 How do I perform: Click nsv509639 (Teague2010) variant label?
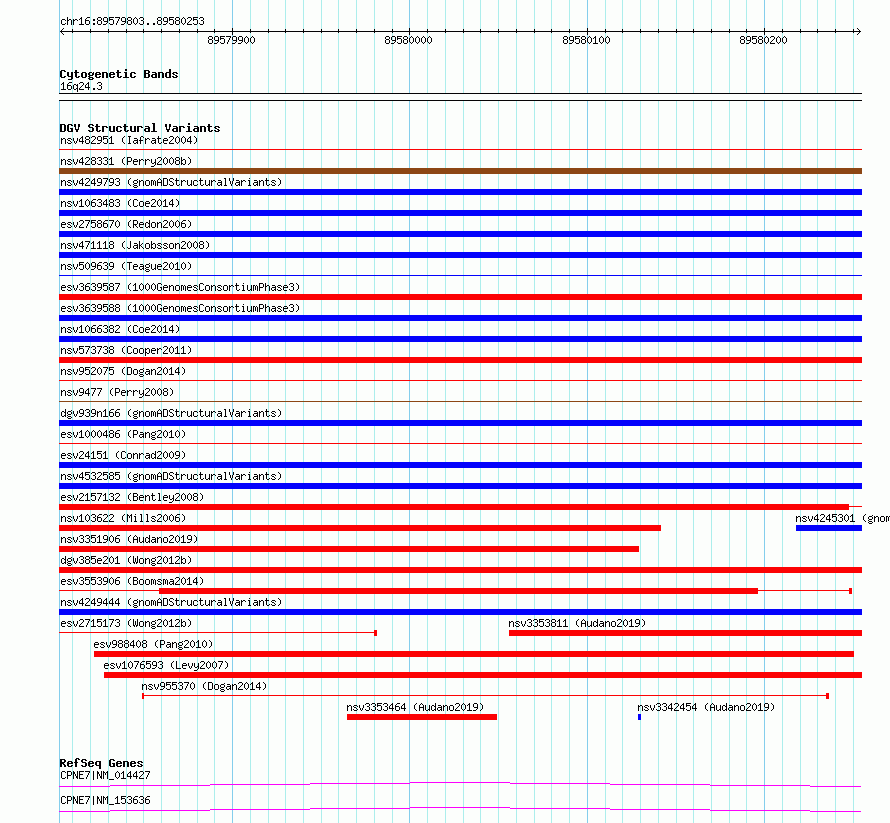126,266
